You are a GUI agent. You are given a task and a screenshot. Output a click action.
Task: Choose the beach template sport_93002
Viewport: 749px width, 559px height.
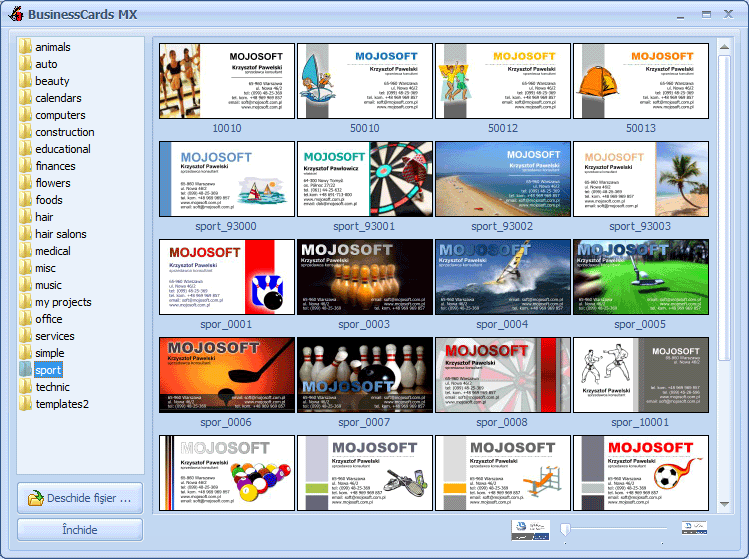pyautogui.click(x=503, y=179)
